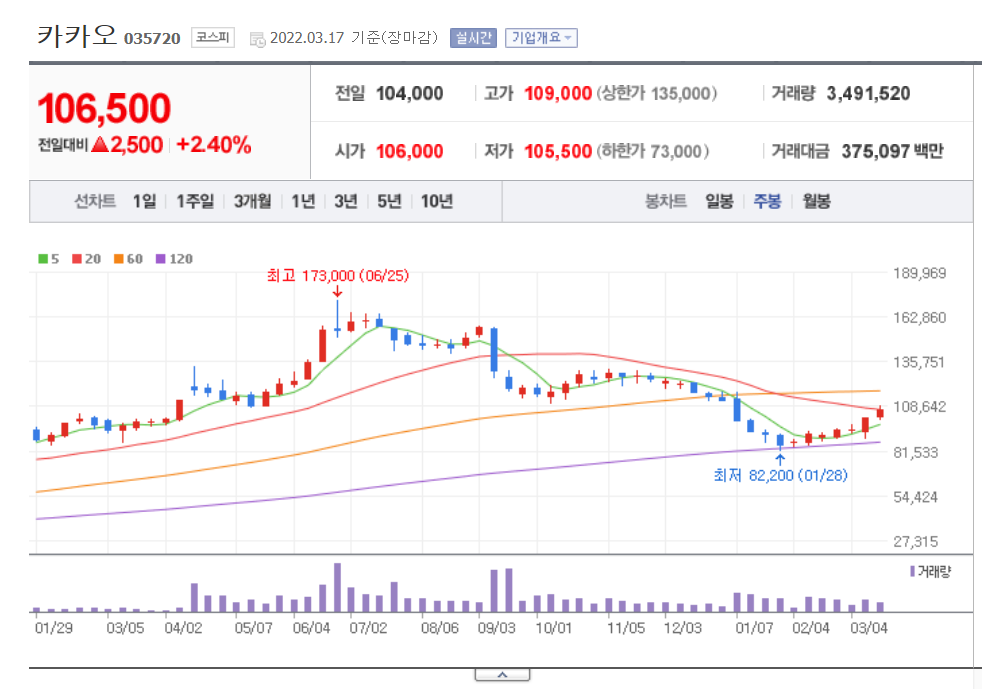982x689 pixels.
Task: Click the 06/04 date axis label
Action: 311,628
